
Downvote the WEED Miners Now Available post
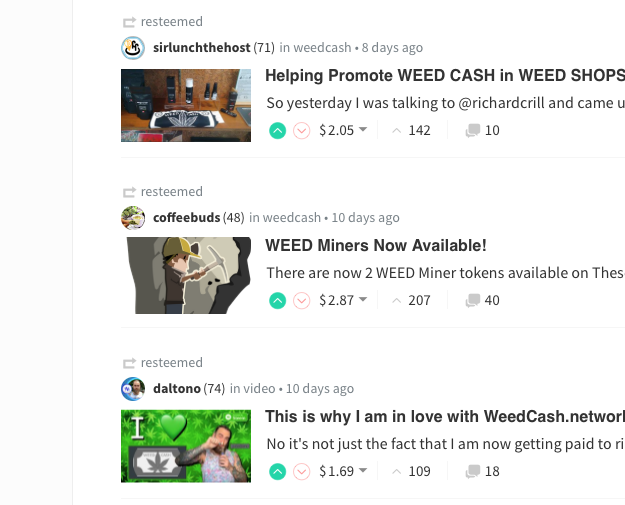[302, 301]
